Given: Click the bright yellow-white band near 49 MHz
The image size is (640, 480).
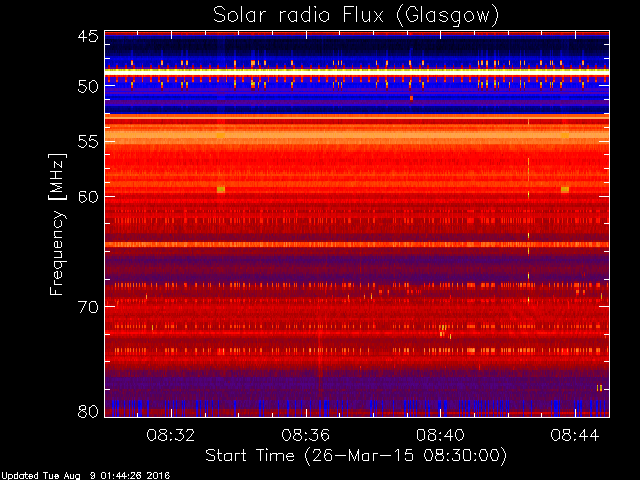Looking at the screenshot, I should coord(357,72).
